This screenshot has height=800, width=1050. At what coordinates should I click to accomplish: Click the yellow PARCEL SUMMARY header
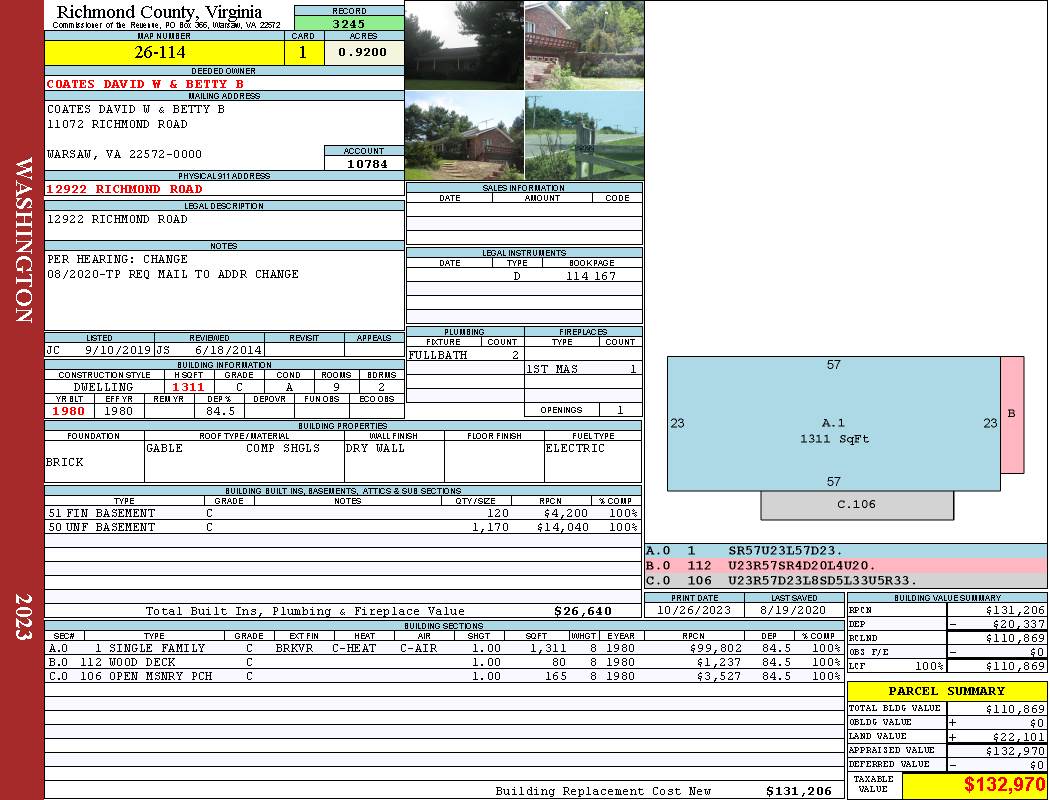click(x=946, y=691)
